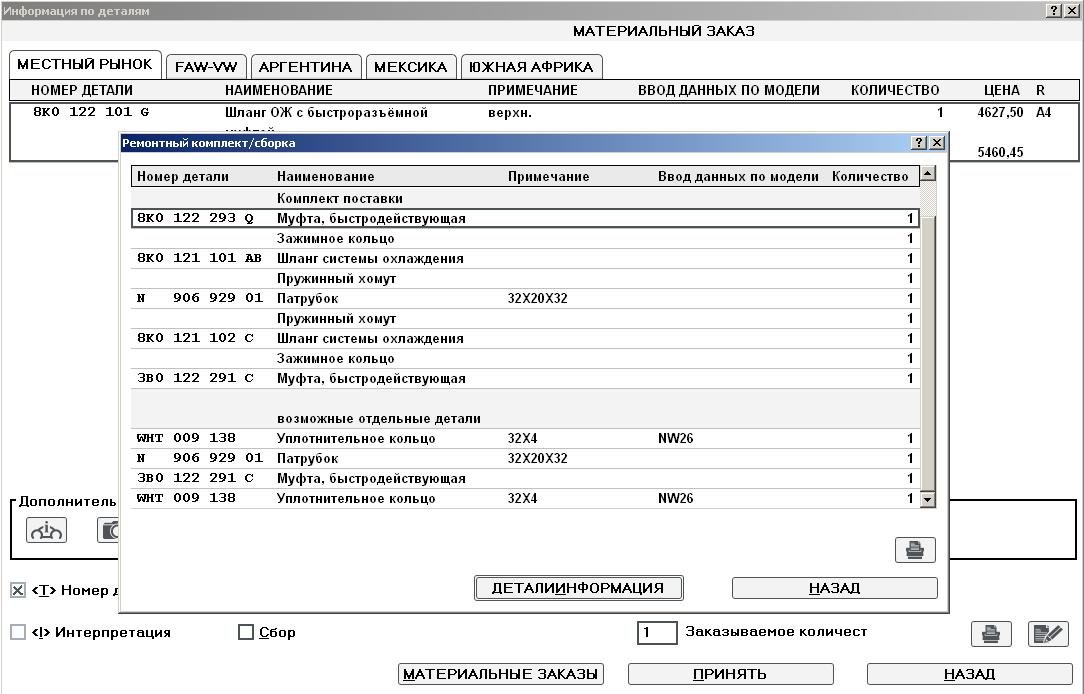Click the parts list scroll up arrow
Screen dimensions: 1084x694
tap(928, 173)
